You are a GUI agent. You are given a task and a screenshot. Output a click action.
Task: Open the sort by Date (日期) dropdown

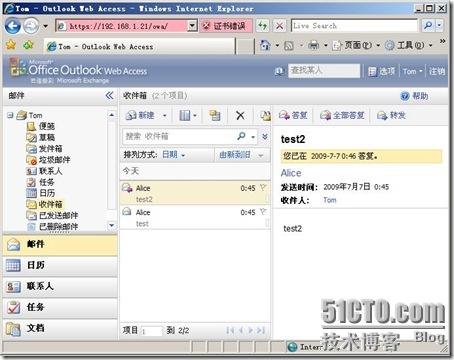[173, 155]
